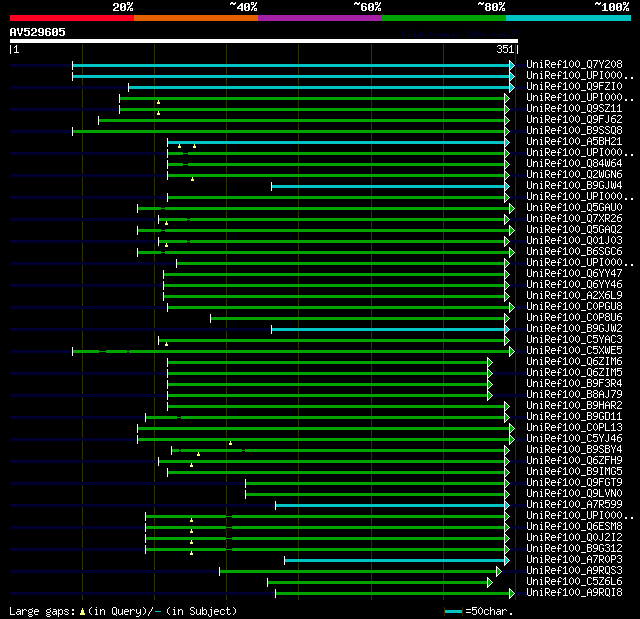Open hit UniRef100_B6SGC6

(x=574, y=252)
